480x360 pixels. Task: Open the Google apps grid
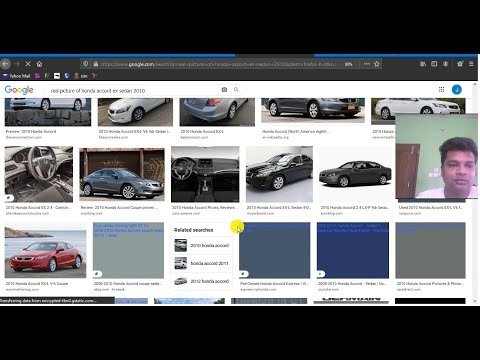click(x=441, y=90)
